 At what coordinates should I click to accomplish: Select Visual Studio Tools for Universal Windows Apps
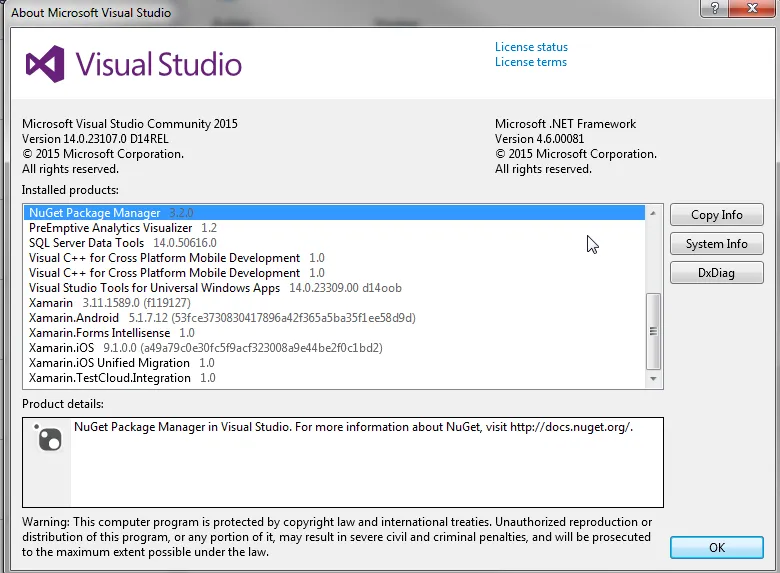click(x=334, y=288)
